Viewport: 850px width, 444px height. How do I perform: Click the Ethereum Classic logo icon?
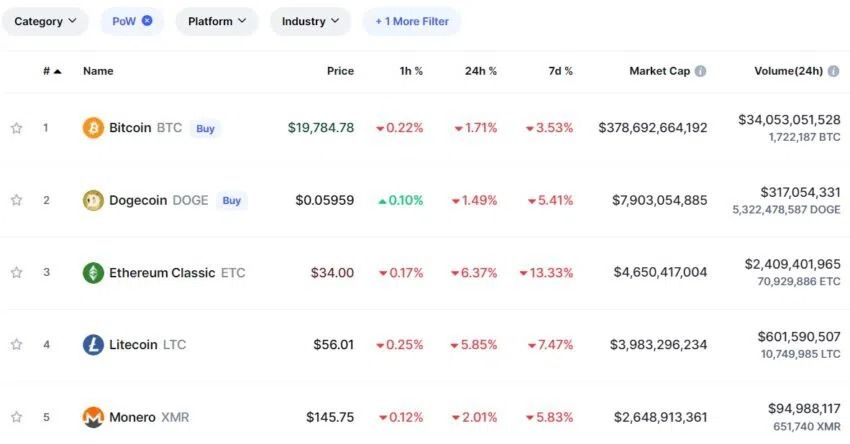point(93,272)
